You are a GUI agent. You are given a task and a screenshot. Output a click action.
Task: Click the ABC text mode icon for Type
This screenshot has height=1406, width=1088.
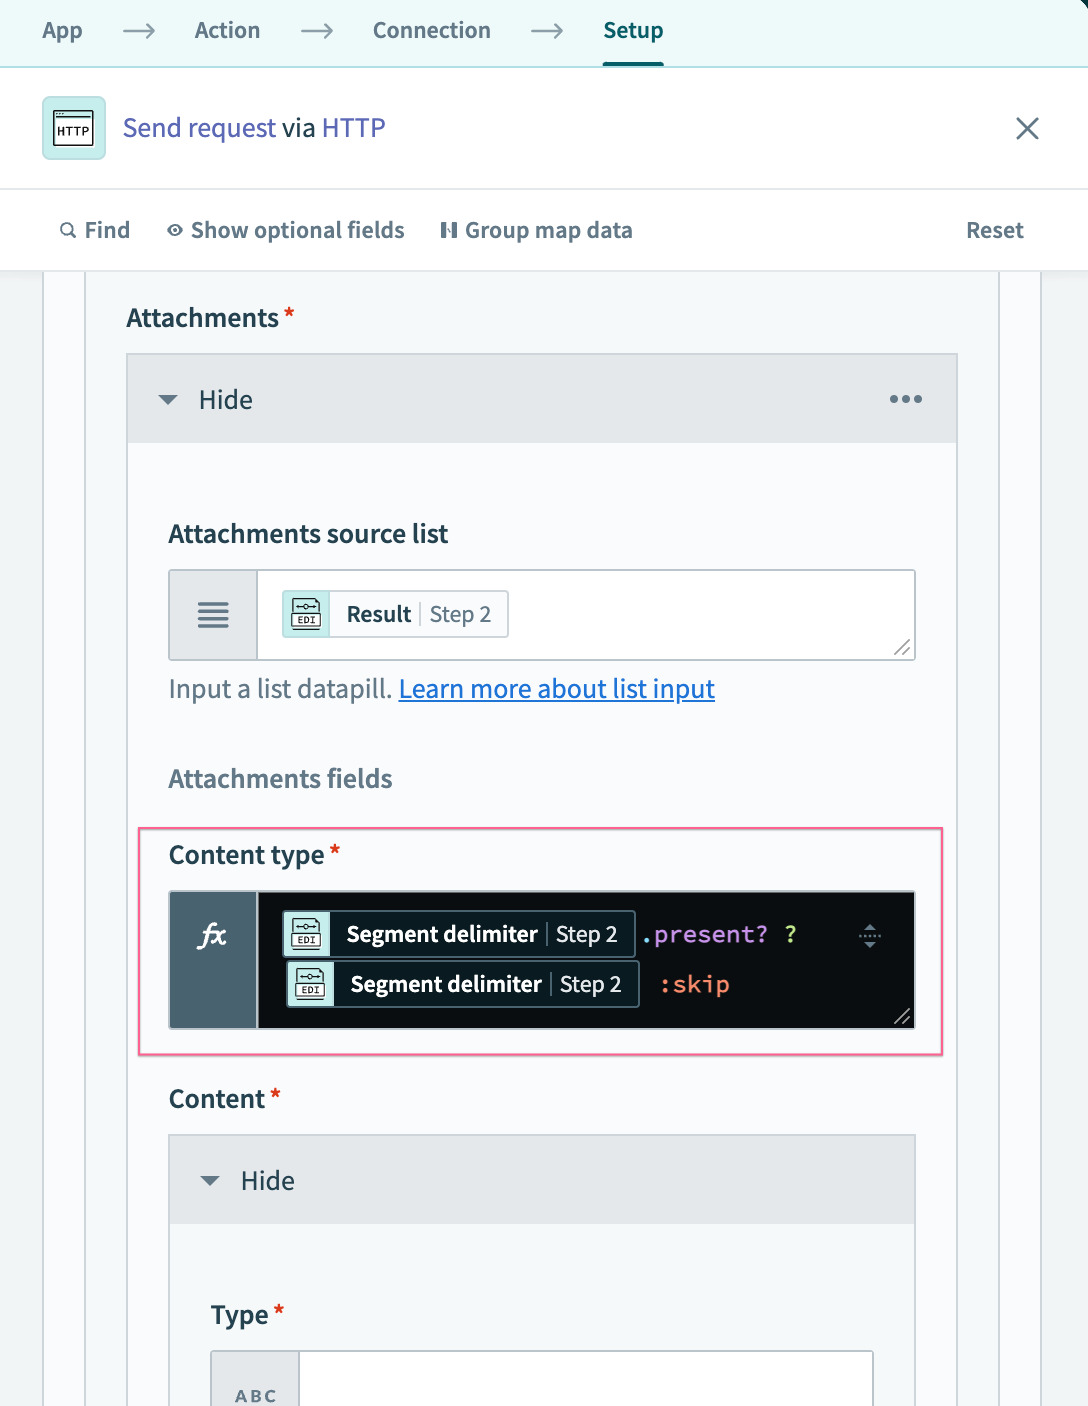click(x=253, y=1393)
